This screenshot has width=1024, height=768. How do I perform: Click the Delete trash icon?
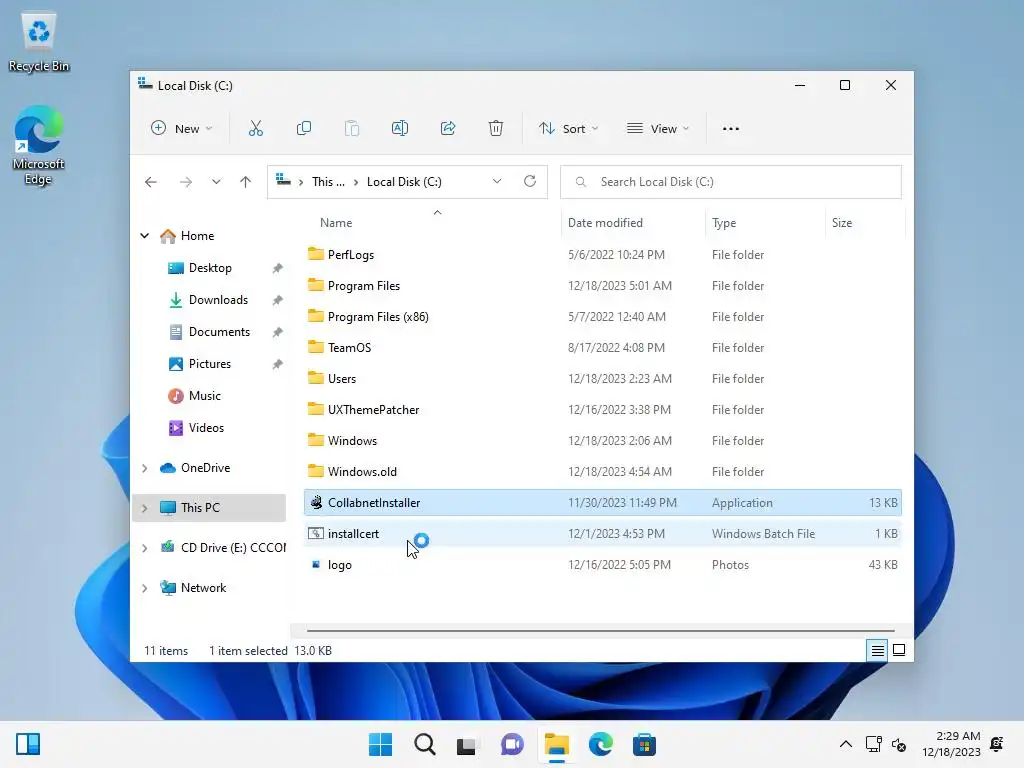point(496,129)
